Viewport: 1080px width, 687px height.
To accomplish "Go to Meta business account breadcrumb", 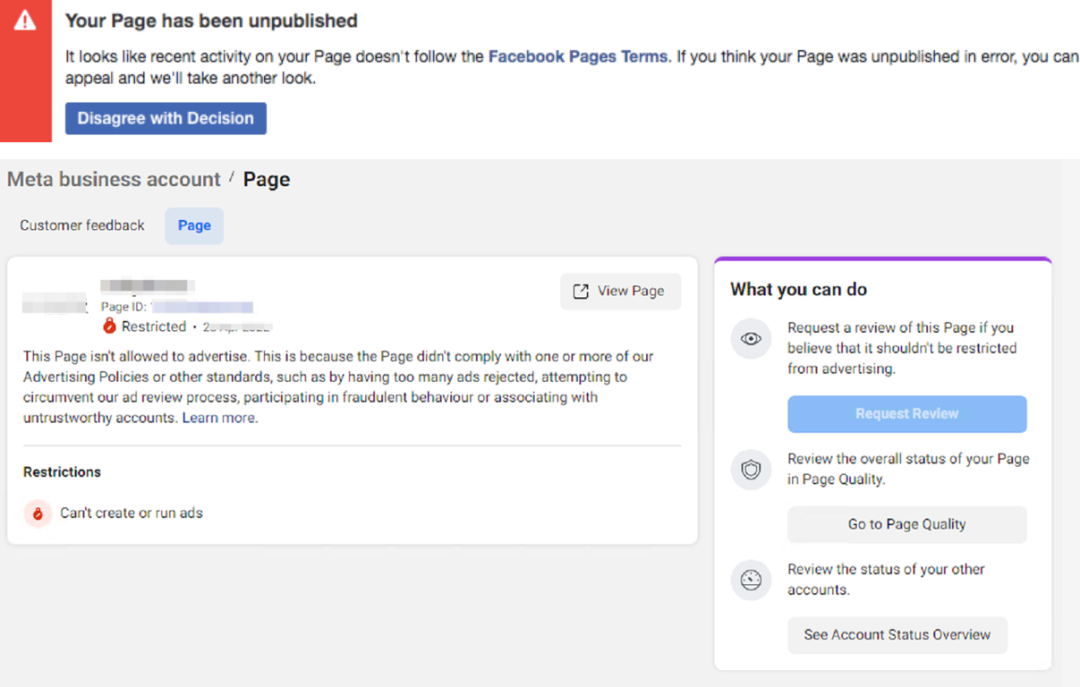I will tap(113, 180).
